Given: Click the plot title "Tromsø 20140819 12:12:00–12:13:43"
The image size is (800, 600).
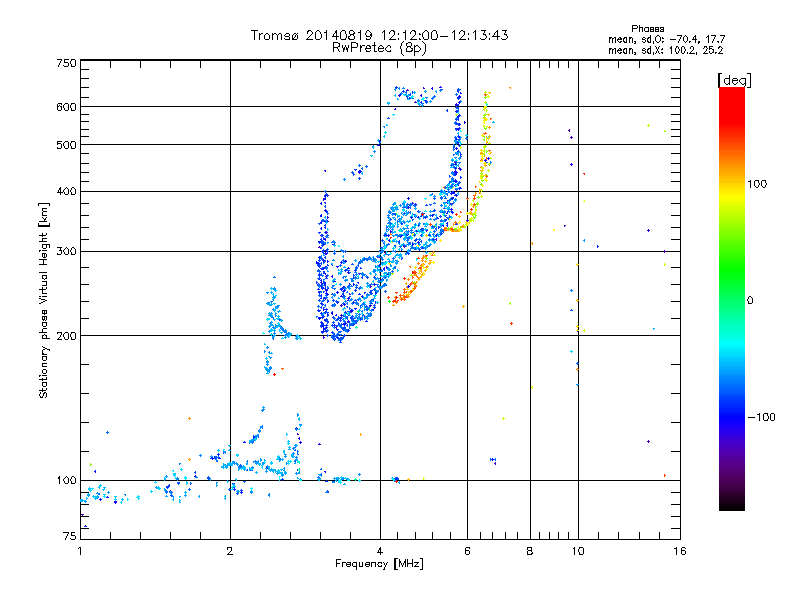Looking at the screenshot, I should [380, 35].
